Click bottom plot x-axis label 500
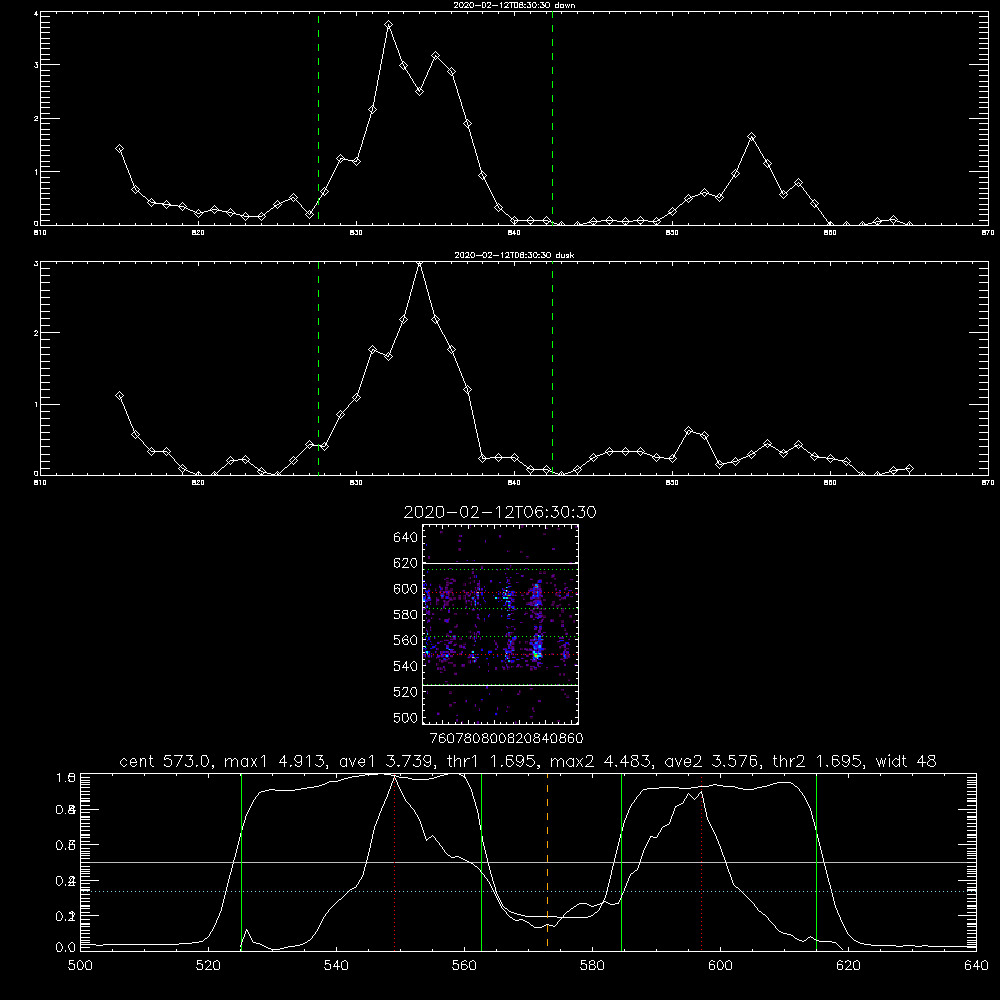The width and height of the screenshot is (1000, 1000). pos(80,966)
